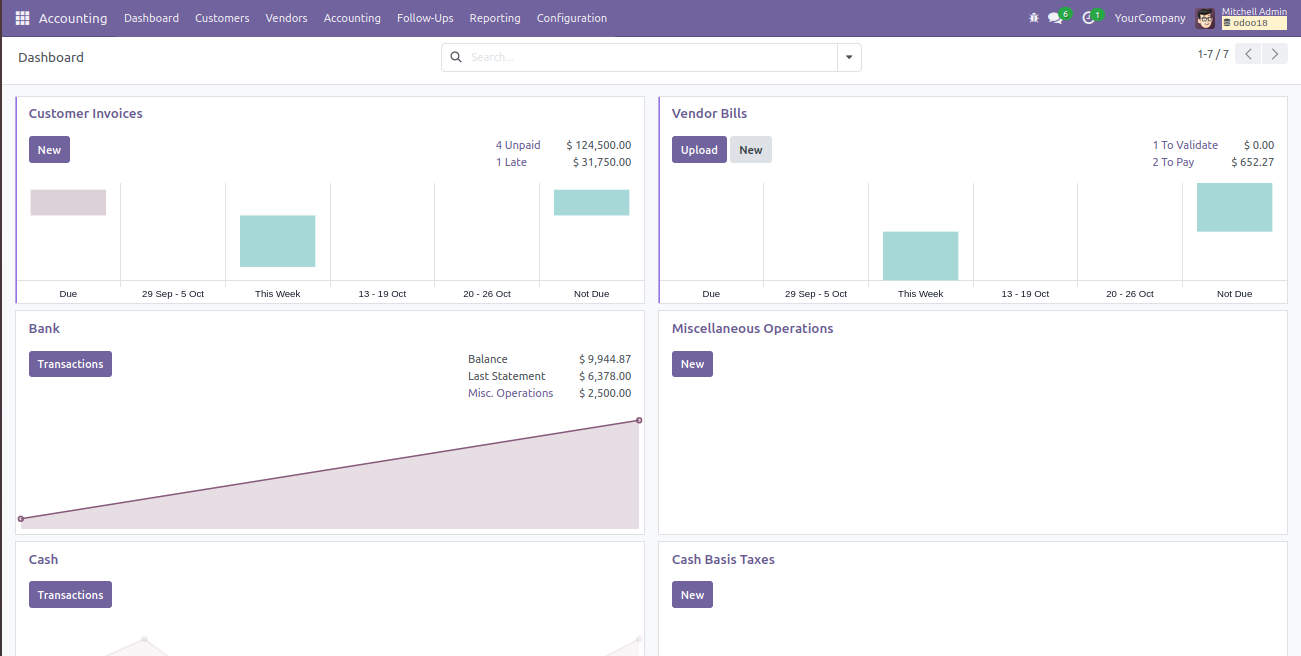Open the conversations chat bubble icon
The height and width of the screenshot is (656, 1301).
pyautogui.click(x=1055, y=18)
